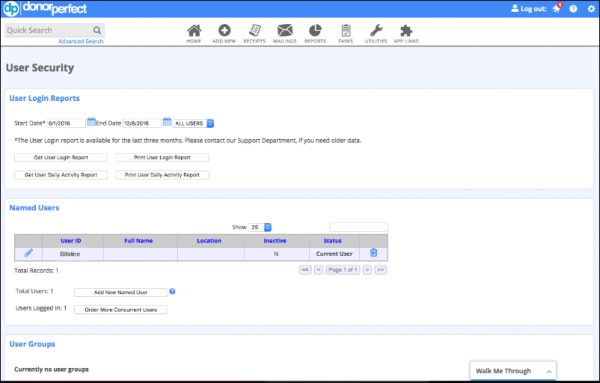Open the ALL USERS dropdown
The width and height of the screenshot is (600, 383).
(193, 123)
